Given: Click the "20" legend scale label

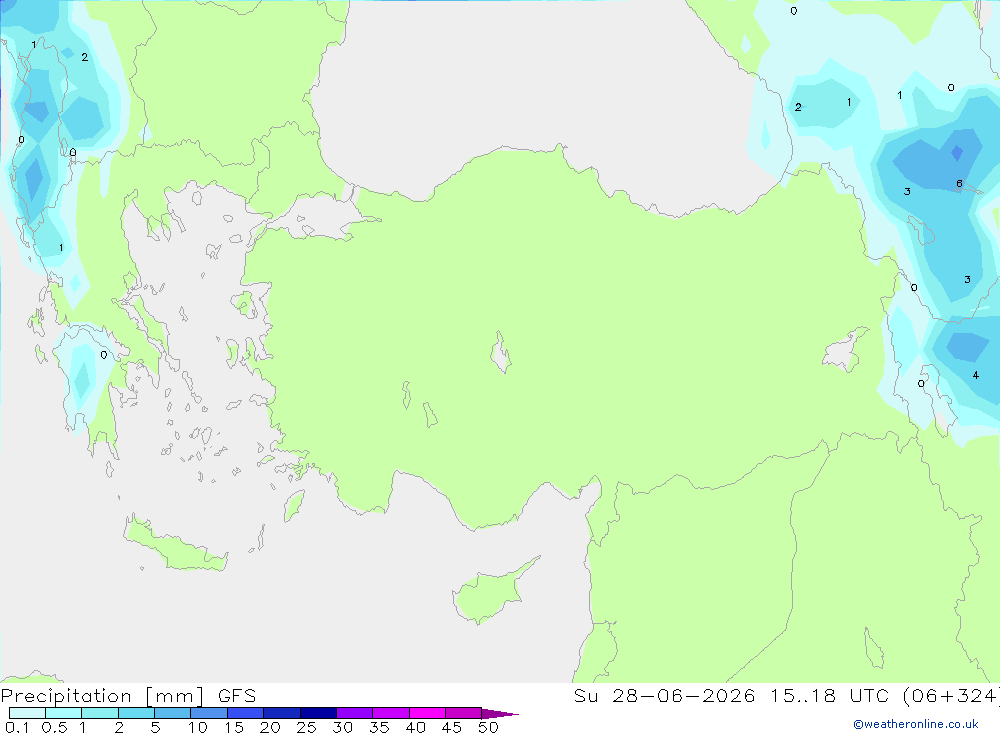Looking at the screenshot, I should tap(270, 727).
